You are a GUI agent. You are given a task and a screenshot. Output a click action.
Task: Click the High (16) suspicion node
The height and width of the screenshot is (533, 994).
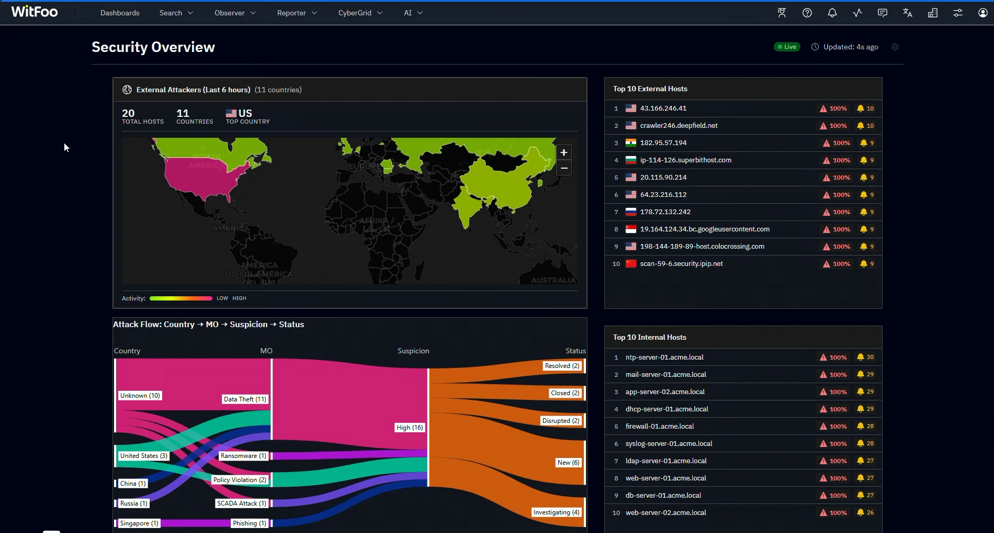410,428
